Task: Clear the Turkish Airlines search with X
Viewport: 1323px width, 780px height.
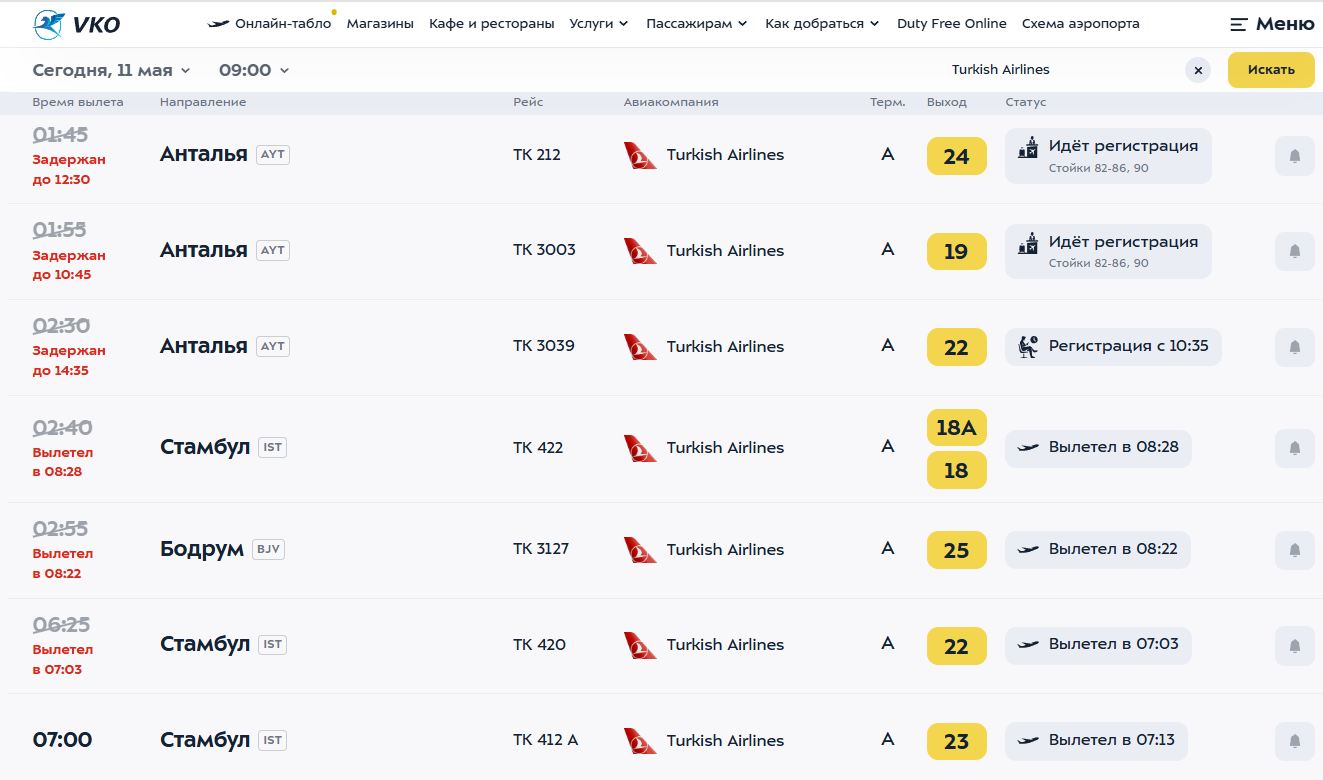Action: click(1198, 70)
